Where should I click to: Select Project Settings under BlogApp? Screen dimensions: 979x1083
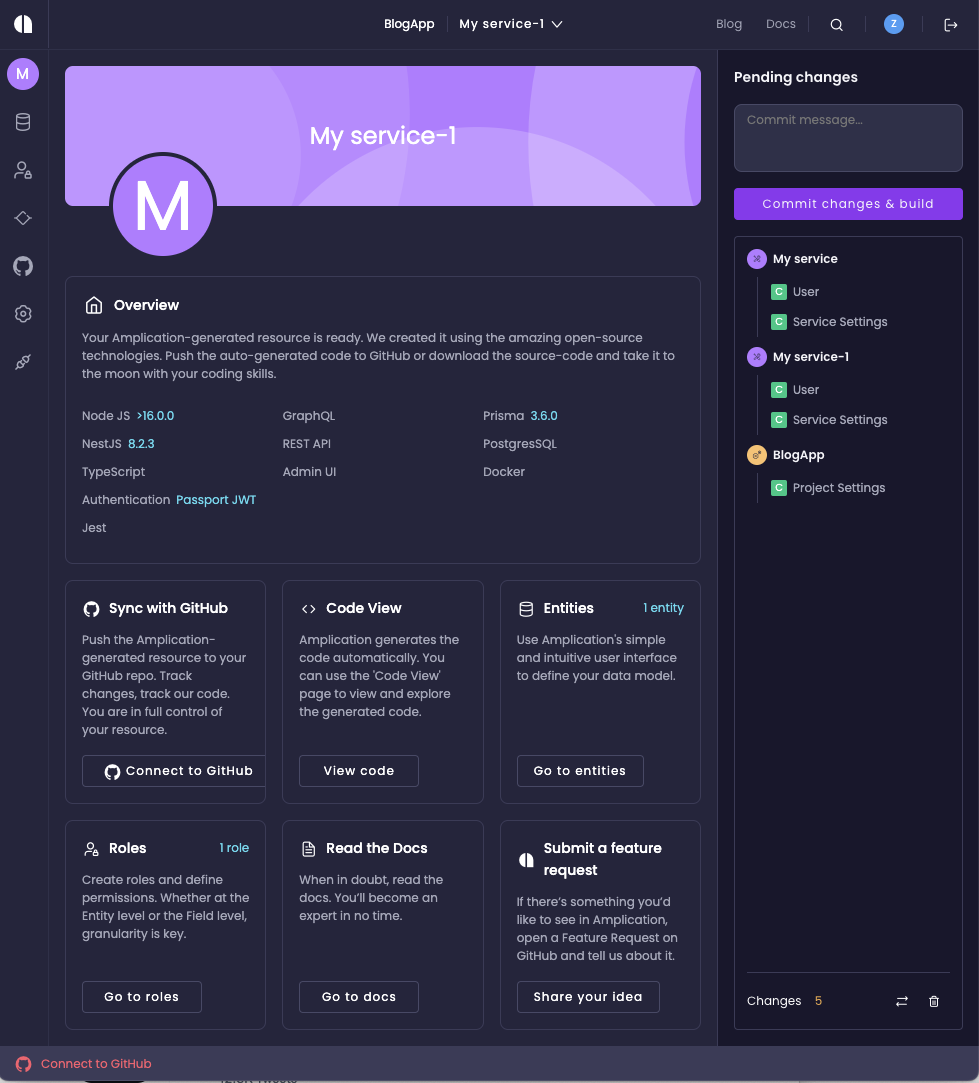[x=839, y=488]
